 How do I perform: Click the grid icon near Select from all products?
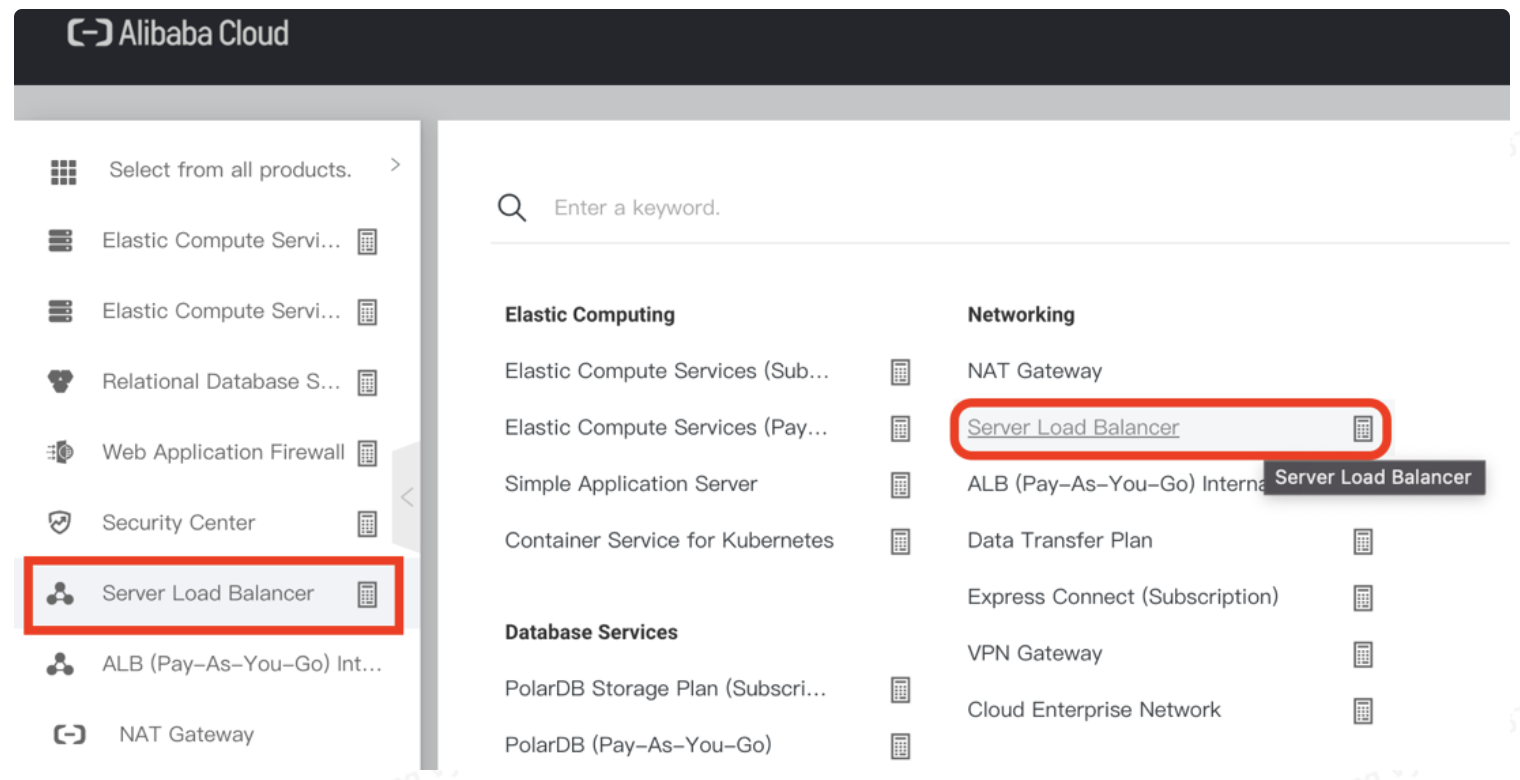(x=62, y=169)
